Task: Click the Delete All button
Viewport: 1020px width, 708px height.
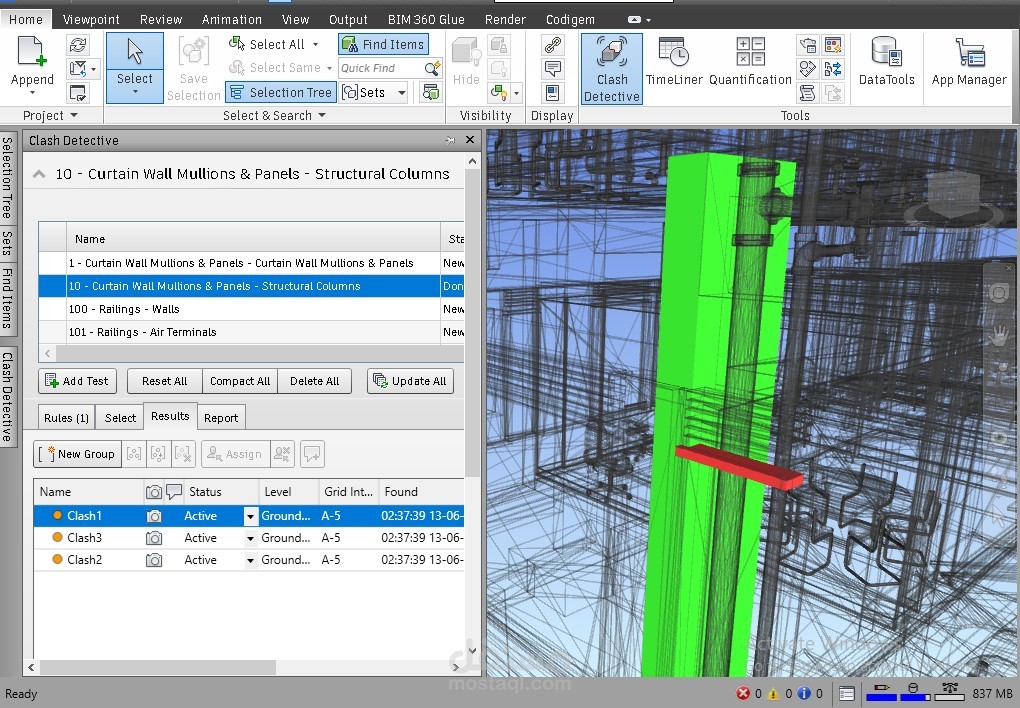Action: click(x=315, y=381)
